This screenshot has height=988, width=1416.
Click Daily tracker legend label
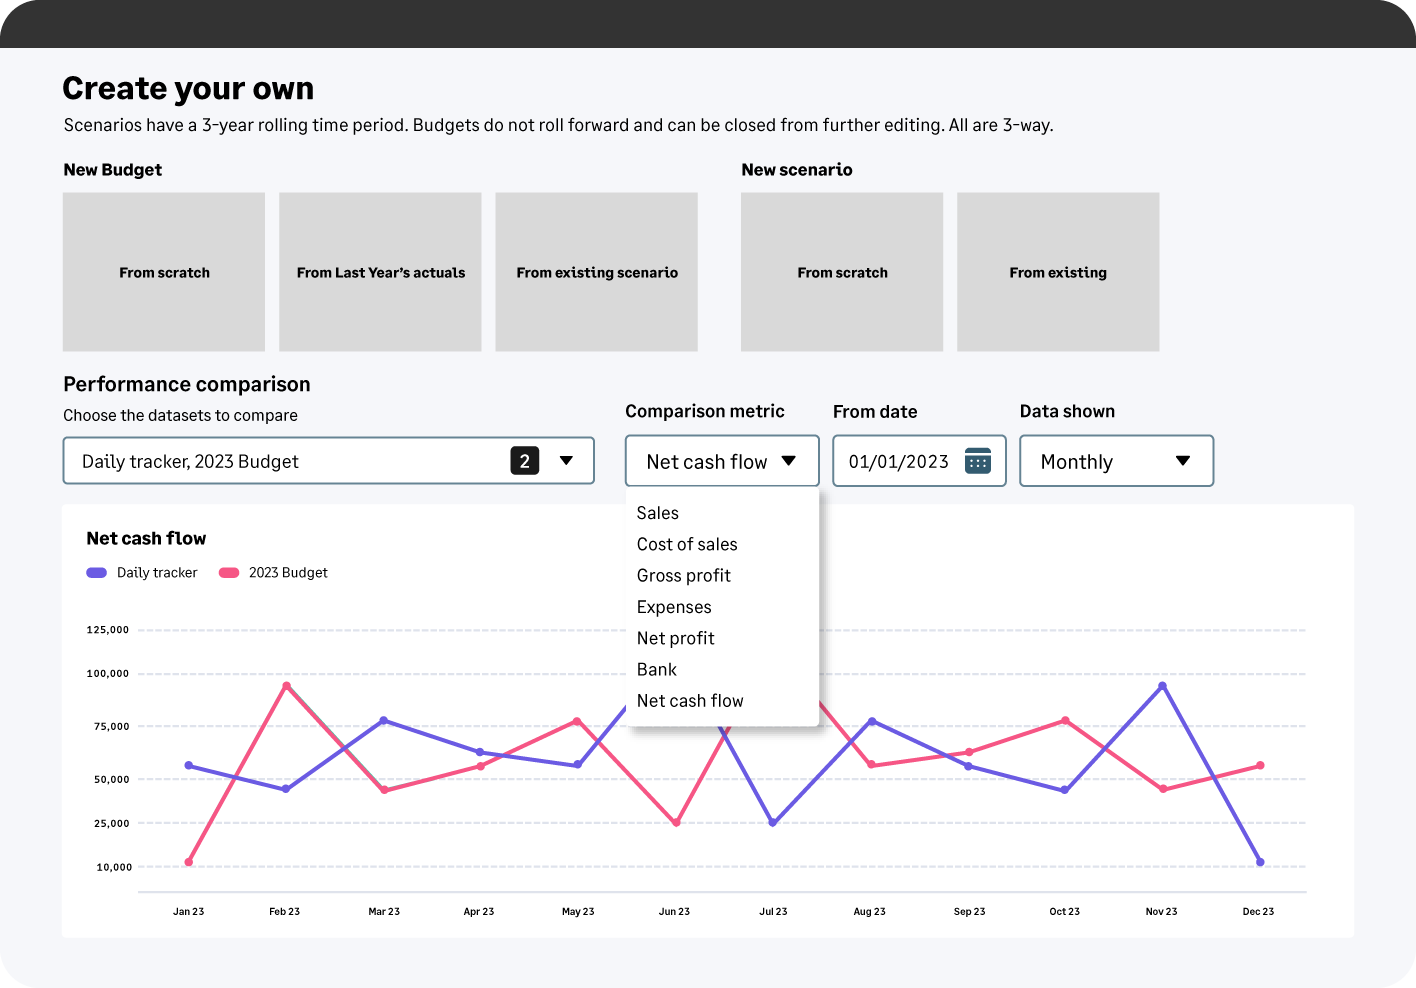(157, 573)
